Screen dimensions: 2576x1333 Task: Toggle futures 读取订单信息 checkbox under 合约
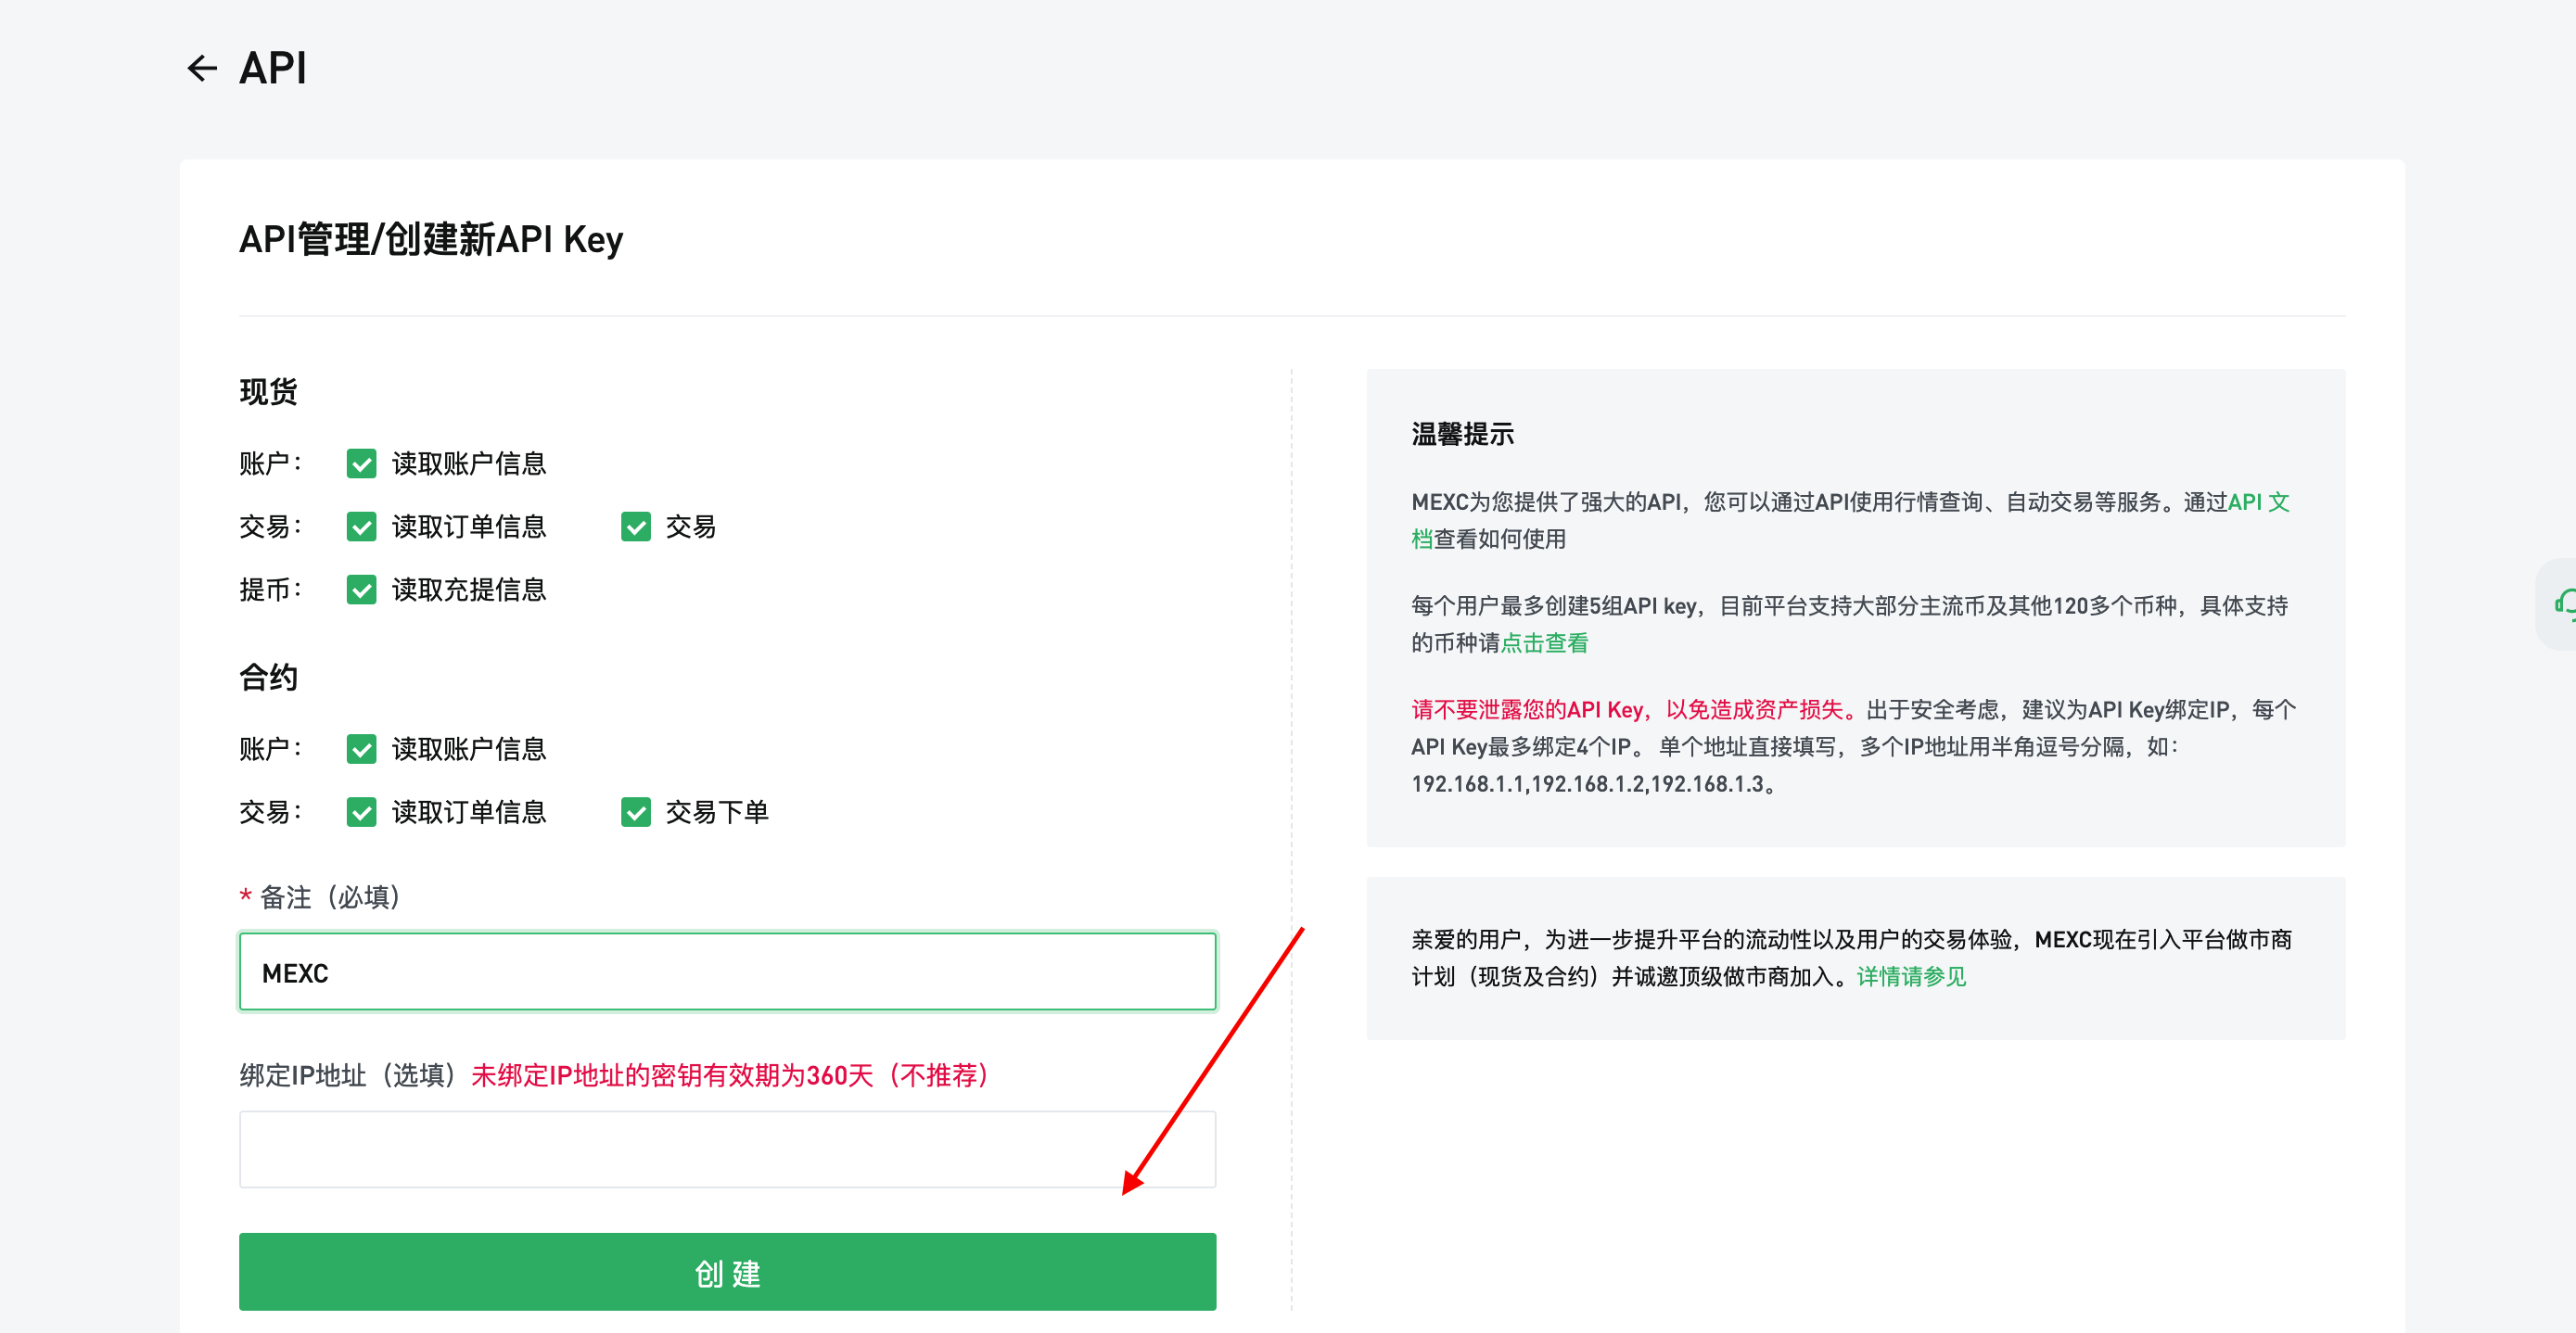(x=361, y=811)
